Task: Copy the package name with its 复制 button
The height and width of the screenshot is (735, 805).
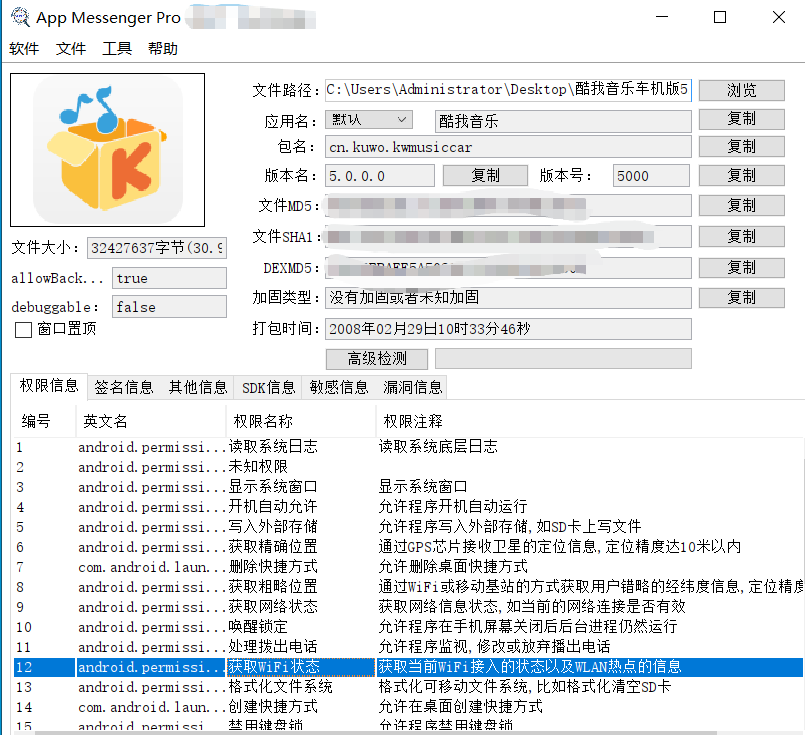Action: [741, 146]
